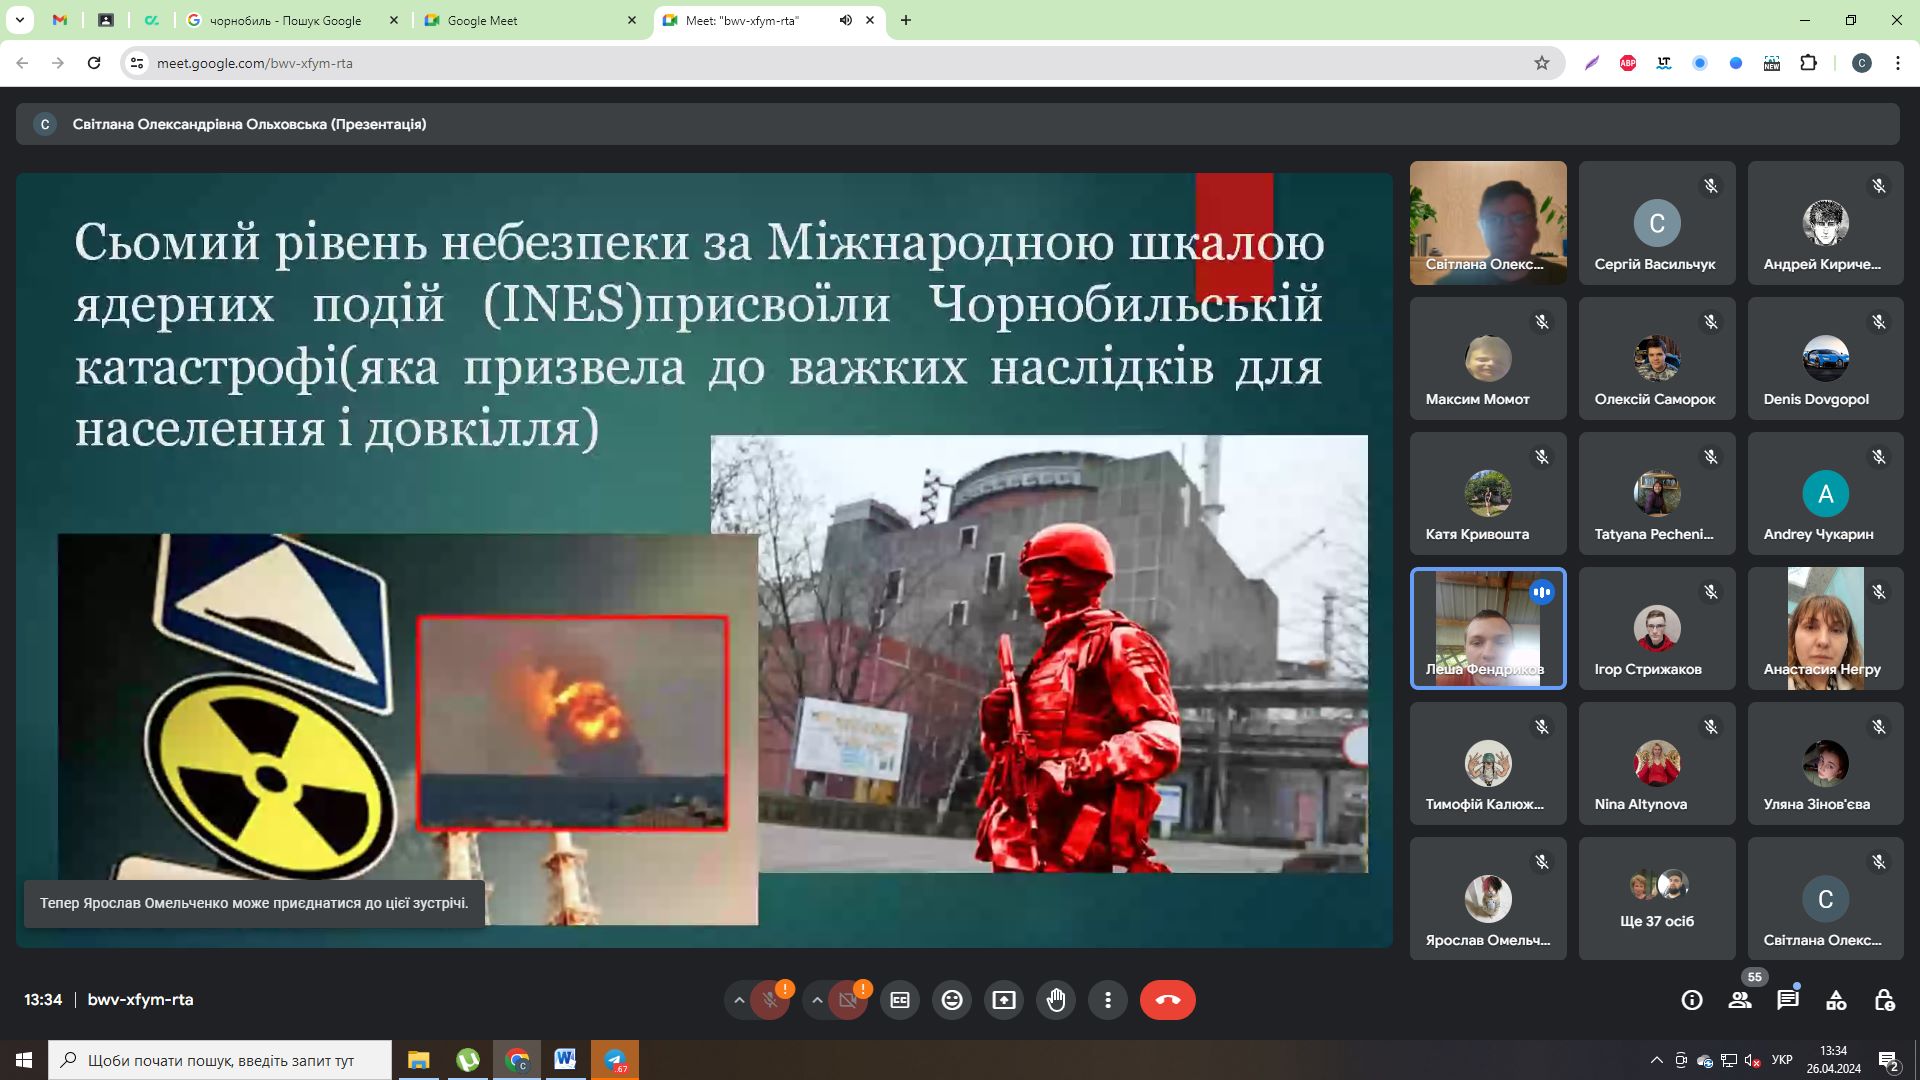Switch keyboard language УКР indicator
The height and width of the screenshot is (1080, 1920).
tap(1782, 1060)
